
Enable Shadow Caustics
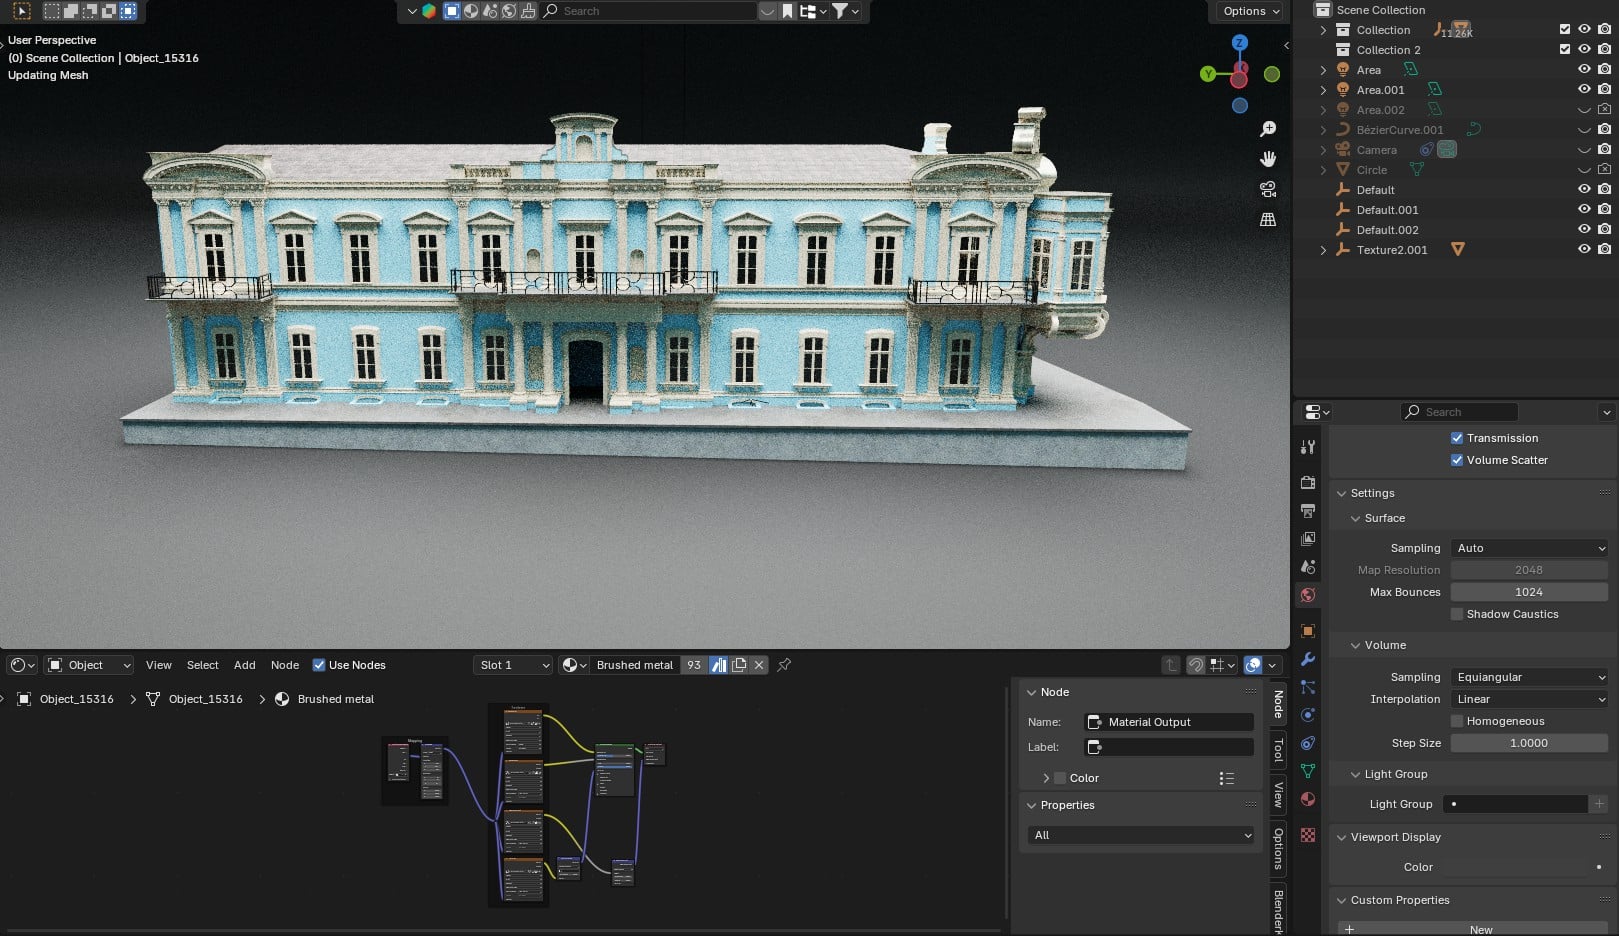point(1457,614)
